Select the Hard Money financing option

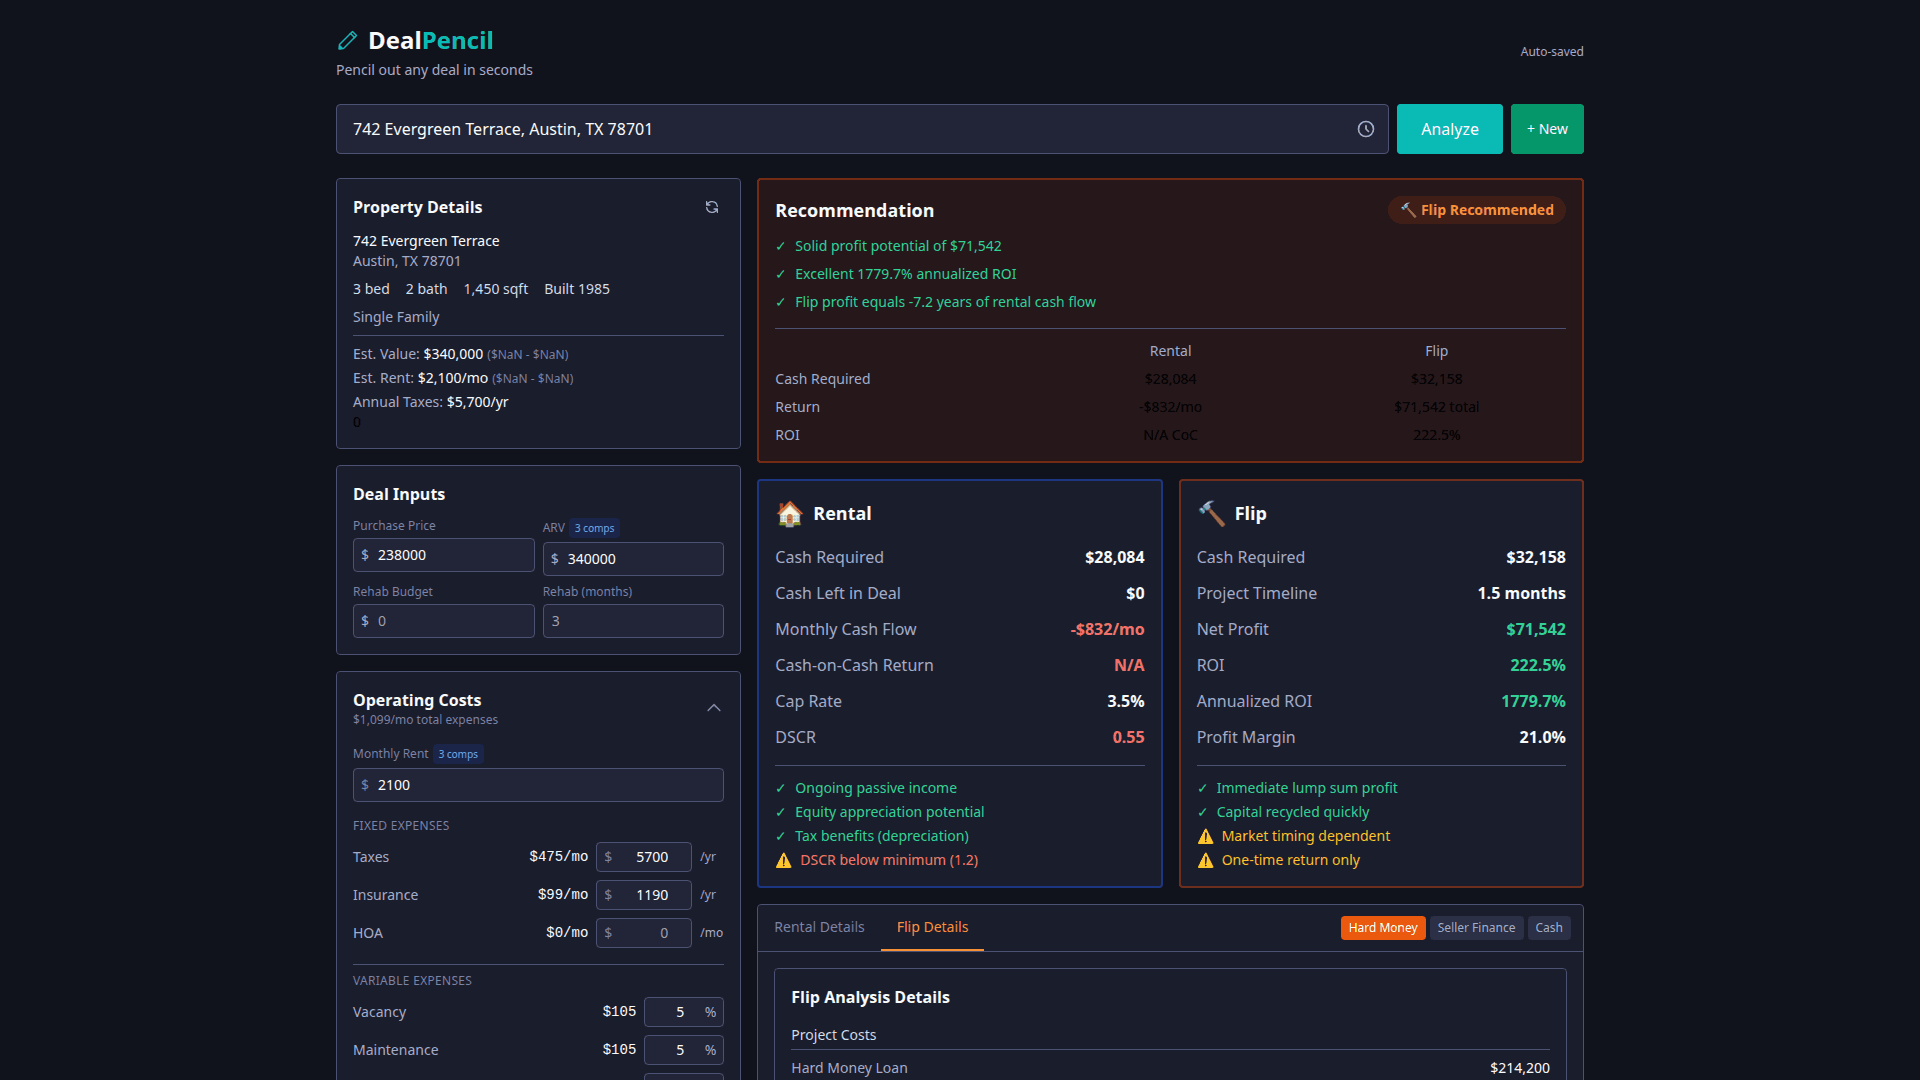click(1382, 927)
